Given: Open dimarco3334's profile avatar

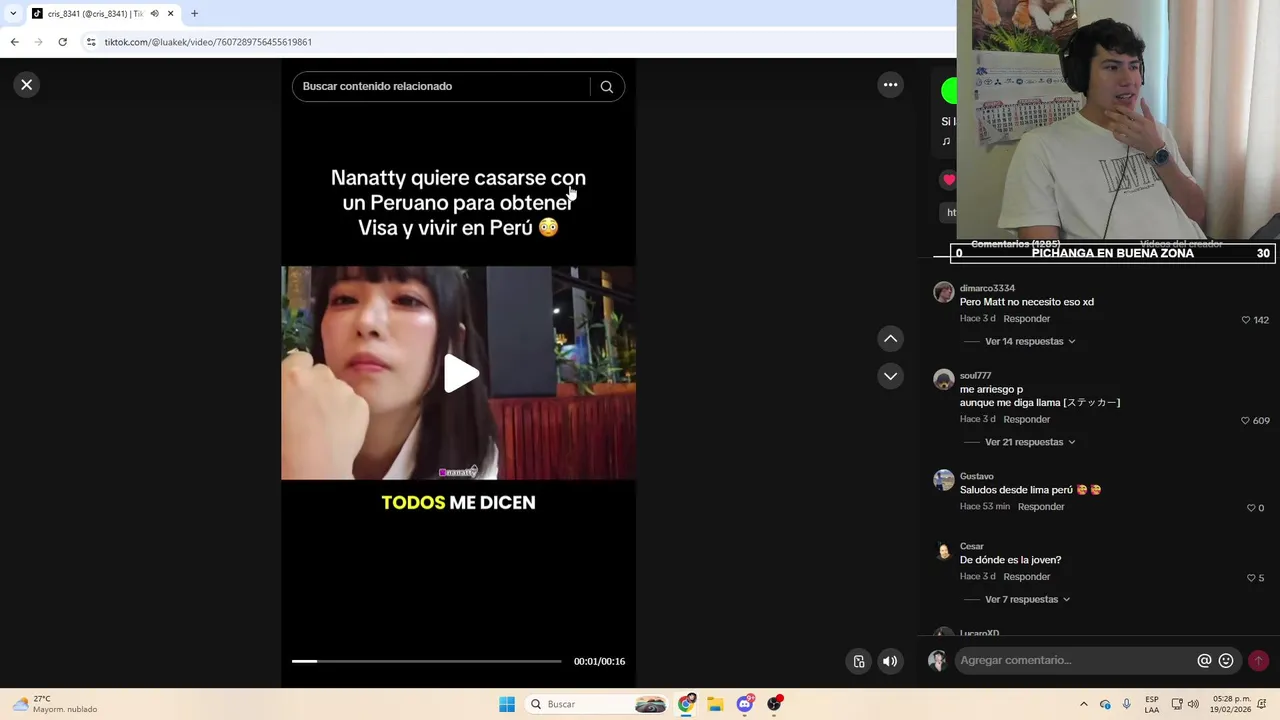Looking at the screenshot, I should pos(944,292).
